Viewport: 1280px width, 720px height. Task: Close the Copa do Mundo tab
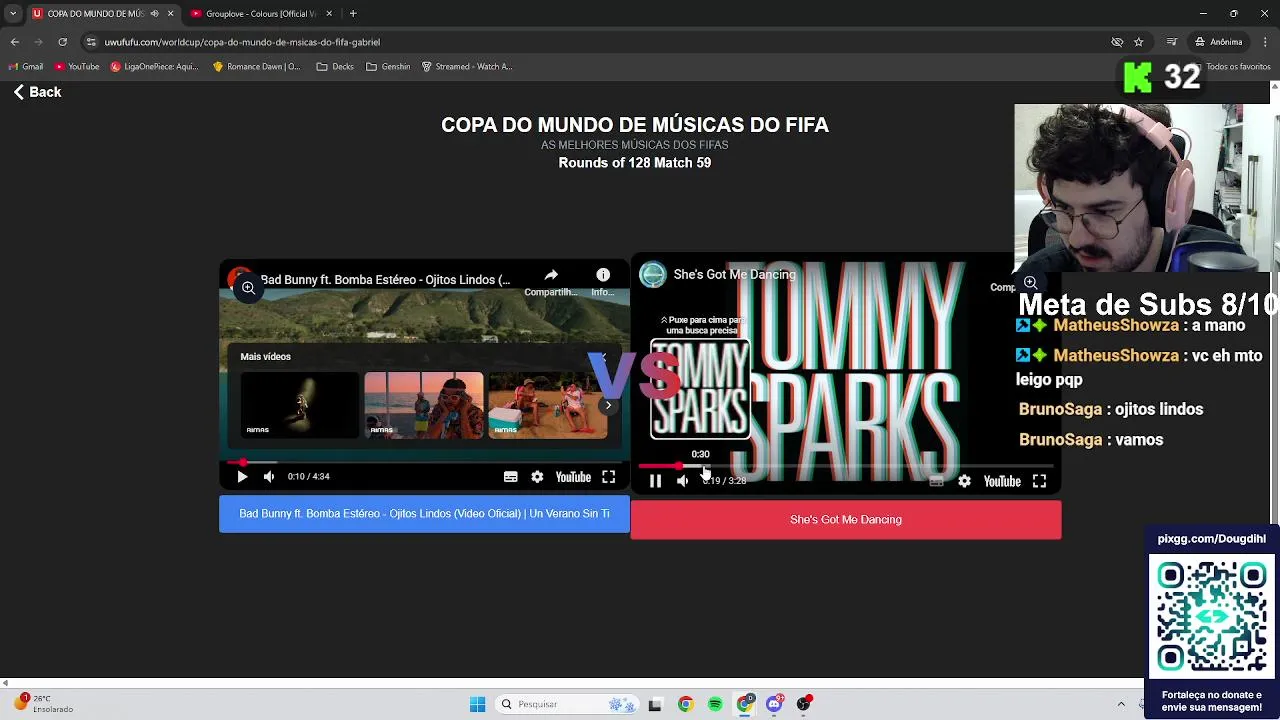[170, 14]
